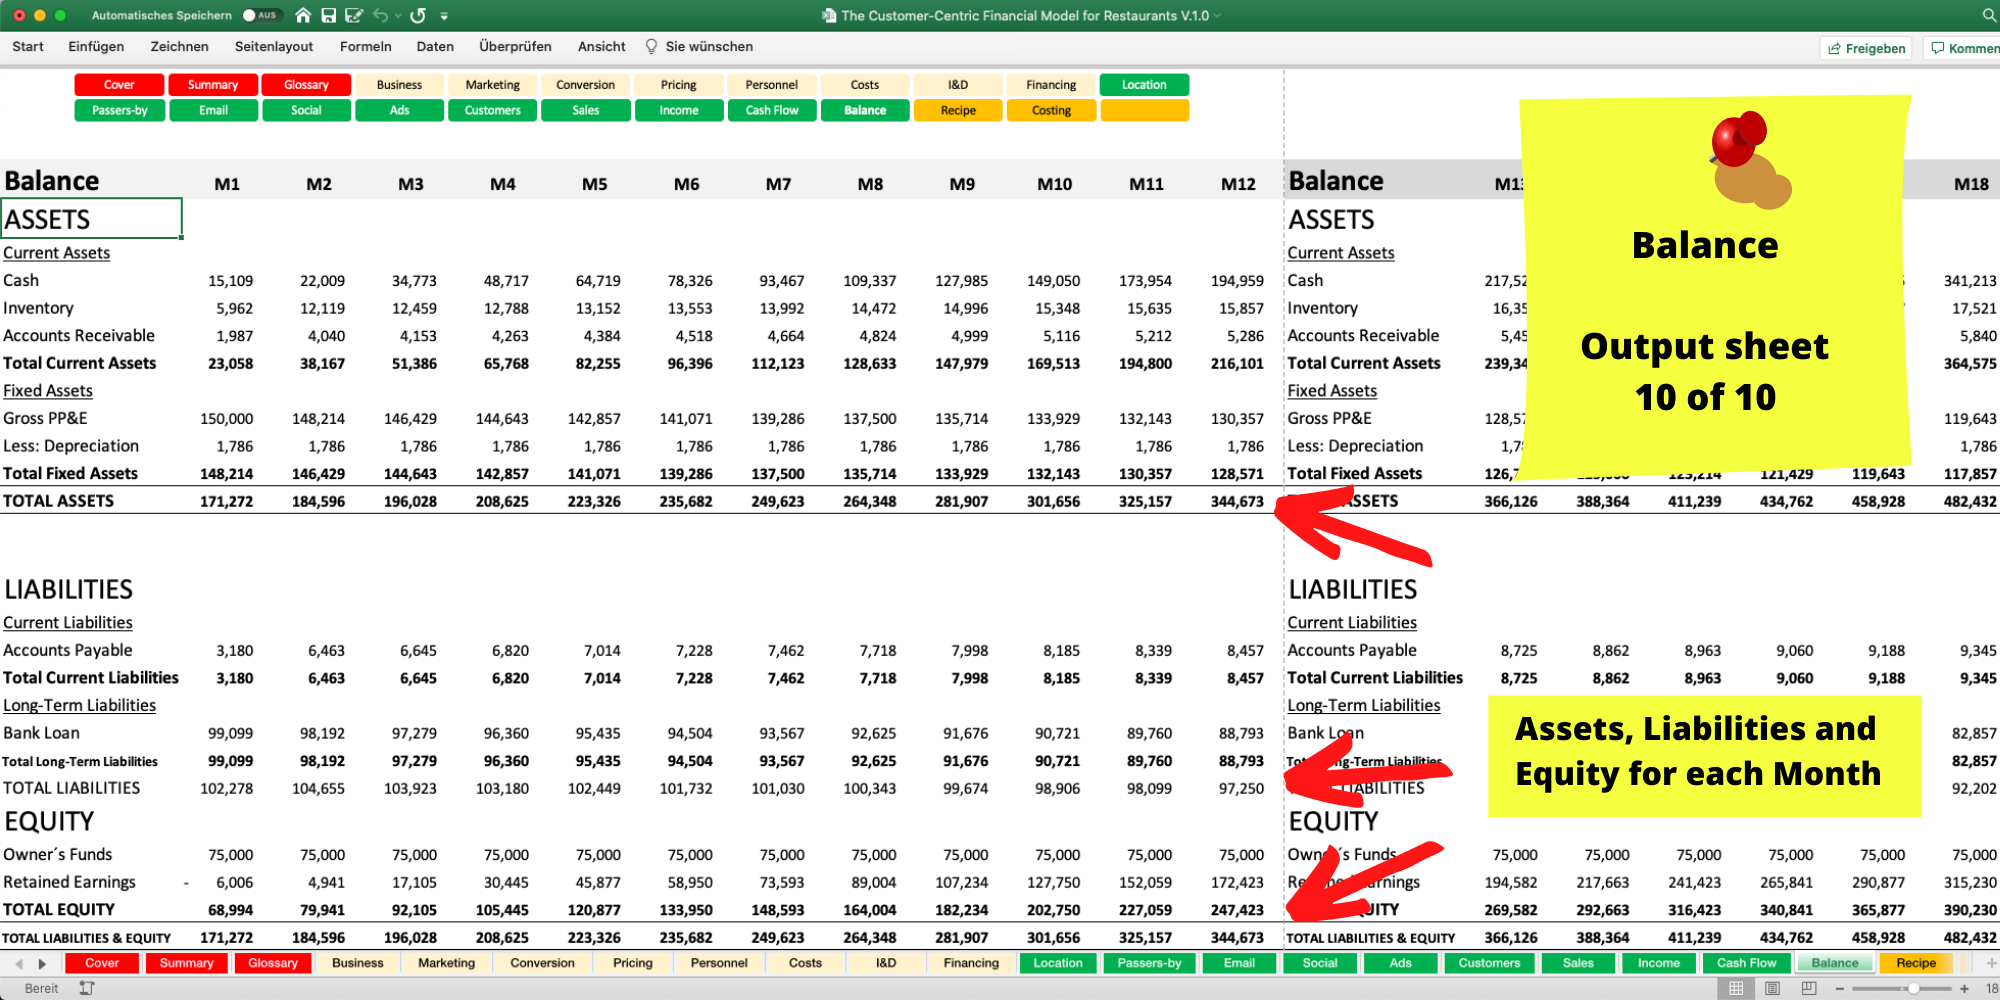The image size is (2000, 1000).
Task: Click the red Summary navigation button in sheet
Action: (213, 85)
